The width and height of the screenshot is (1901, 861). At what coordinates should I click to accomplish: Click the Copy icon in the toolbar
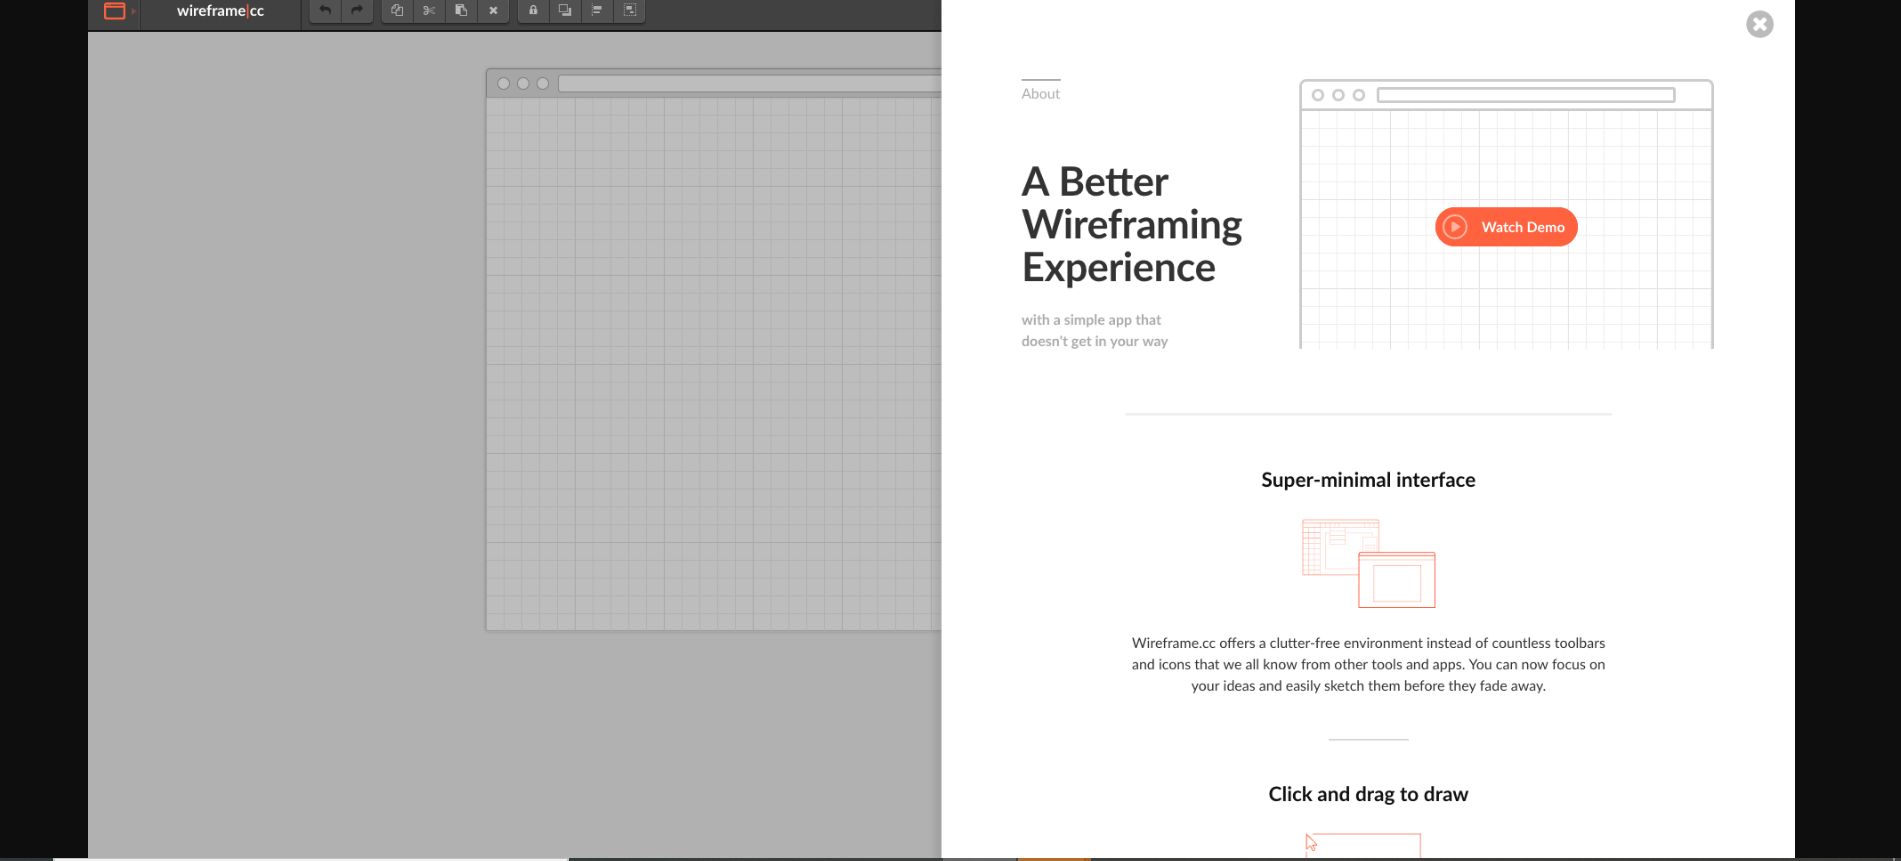(397, 11)
